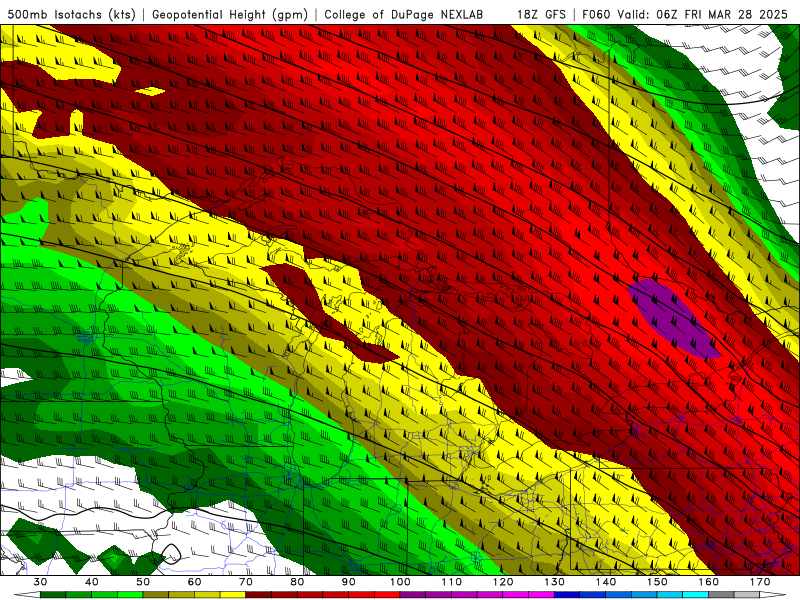Pick the purple swatch right of 100
This screenshot has width=800, height=600.
coord(413,595)
